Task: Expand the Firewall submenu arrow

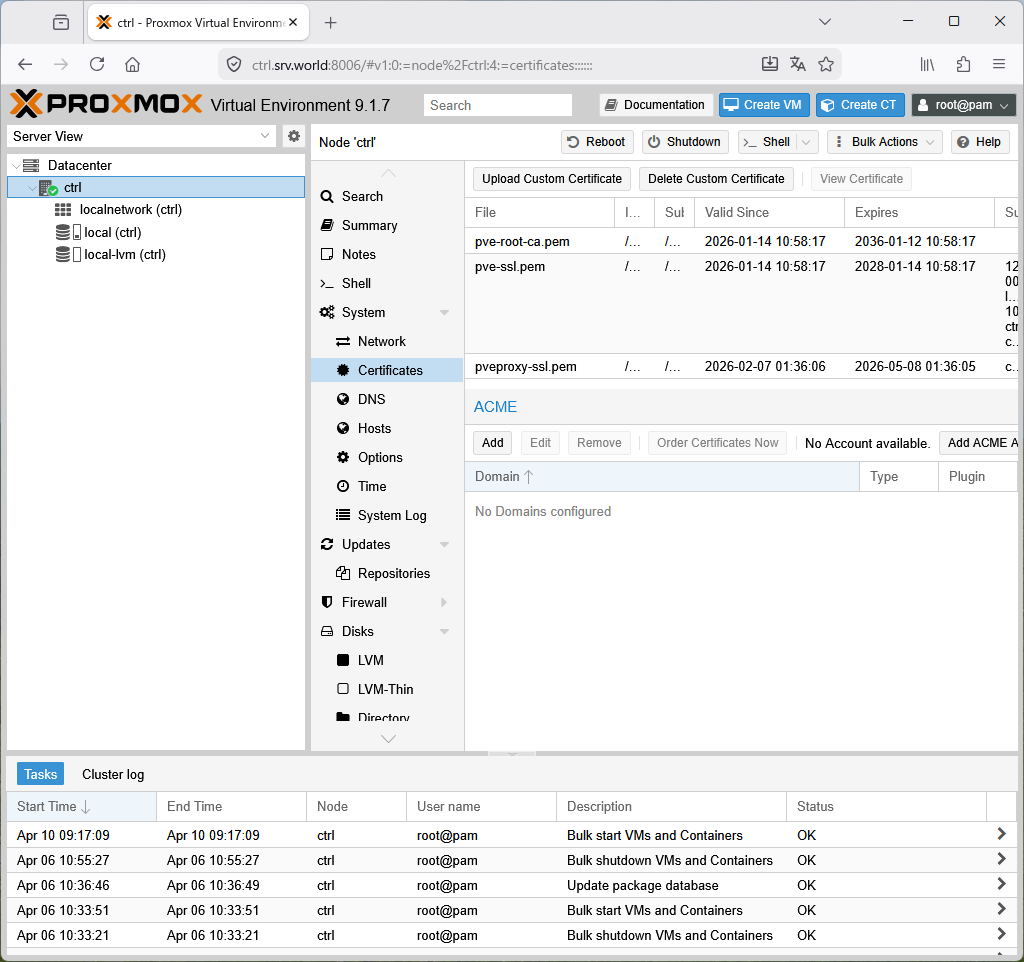Action: pyautogui.click(x=444, y=603)
